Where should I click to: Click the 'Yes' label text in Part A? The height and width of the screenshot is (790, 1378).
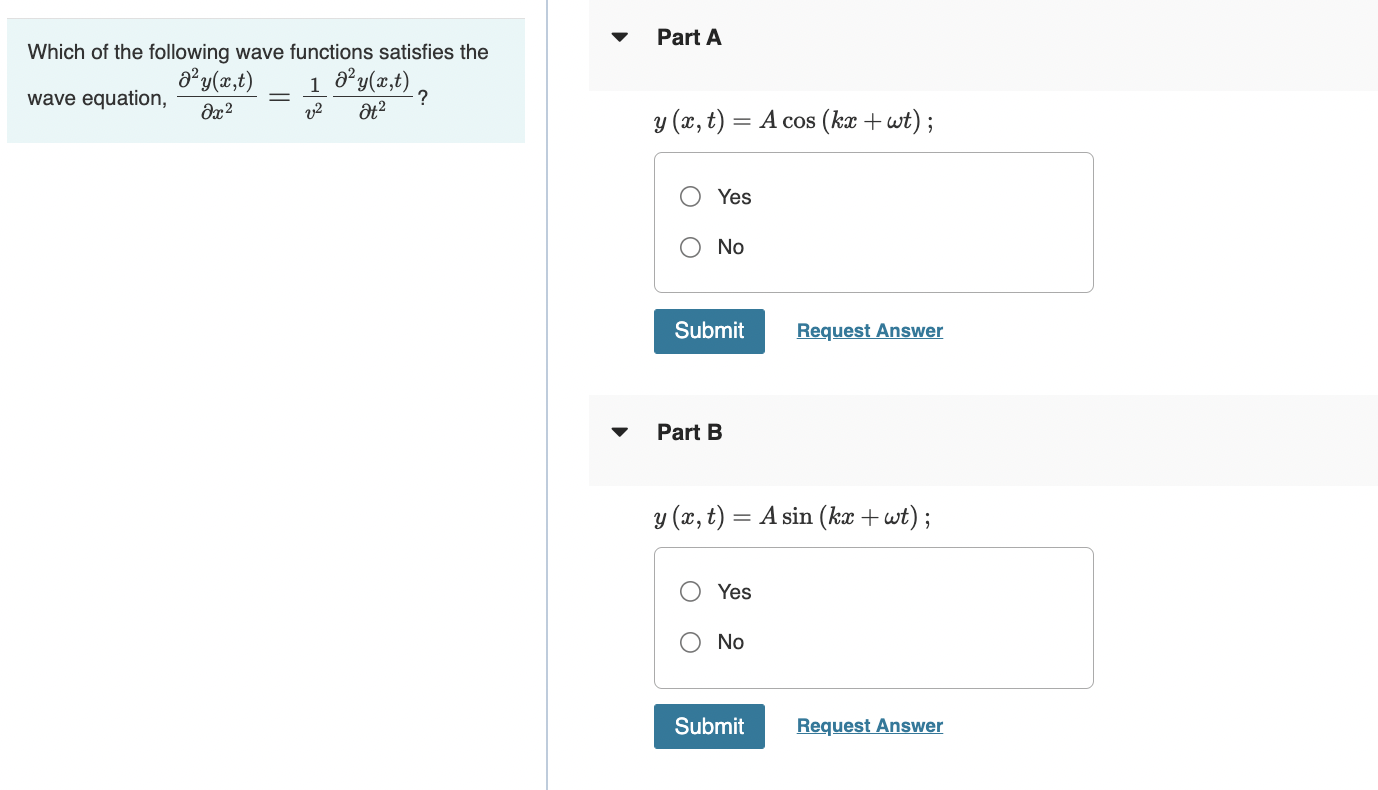(734, 197)
